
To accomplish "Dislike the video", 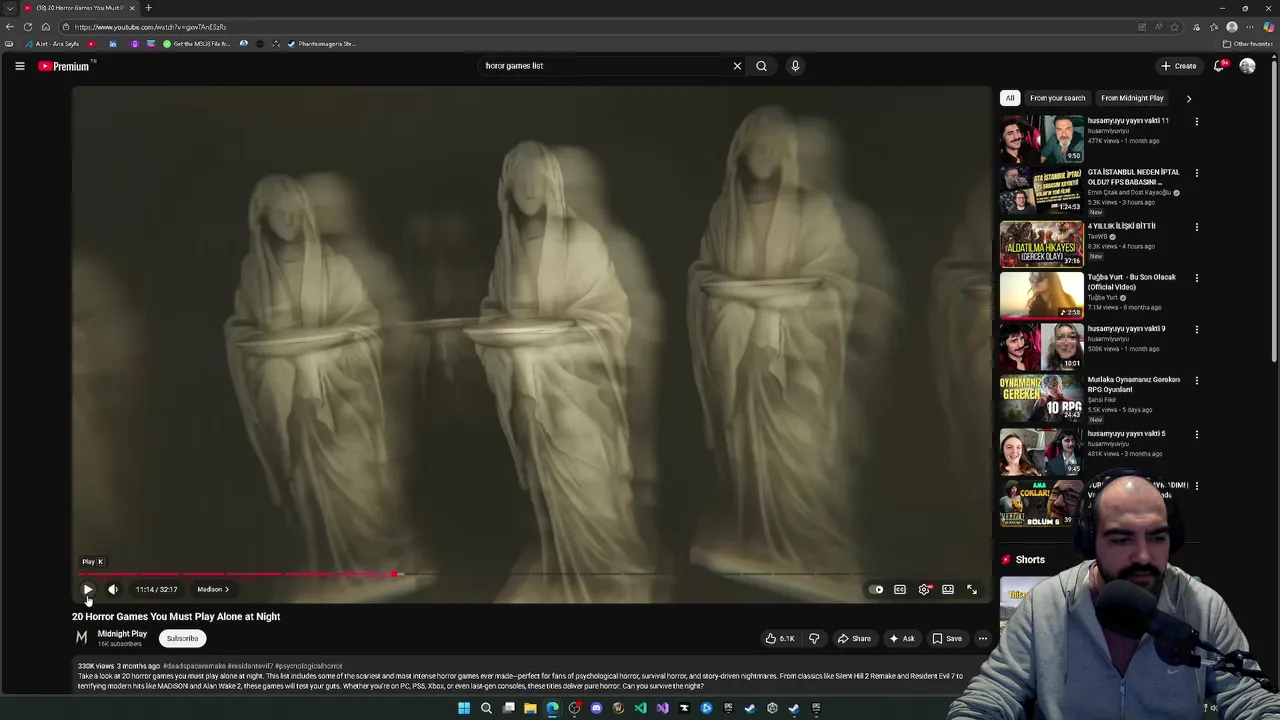I will click(814, 638).
